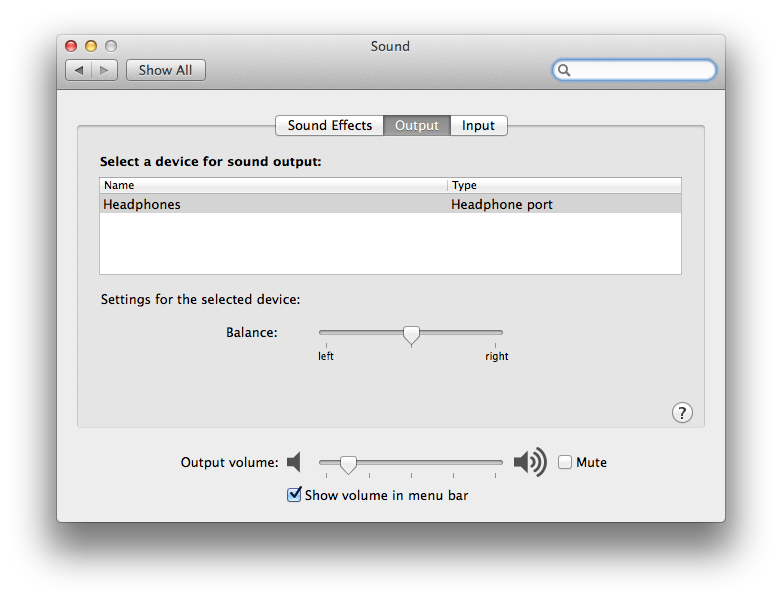Close the Sound window with red button
This screenshot has height=601, width=782.
pyautogui.click(x=71, y=46)
